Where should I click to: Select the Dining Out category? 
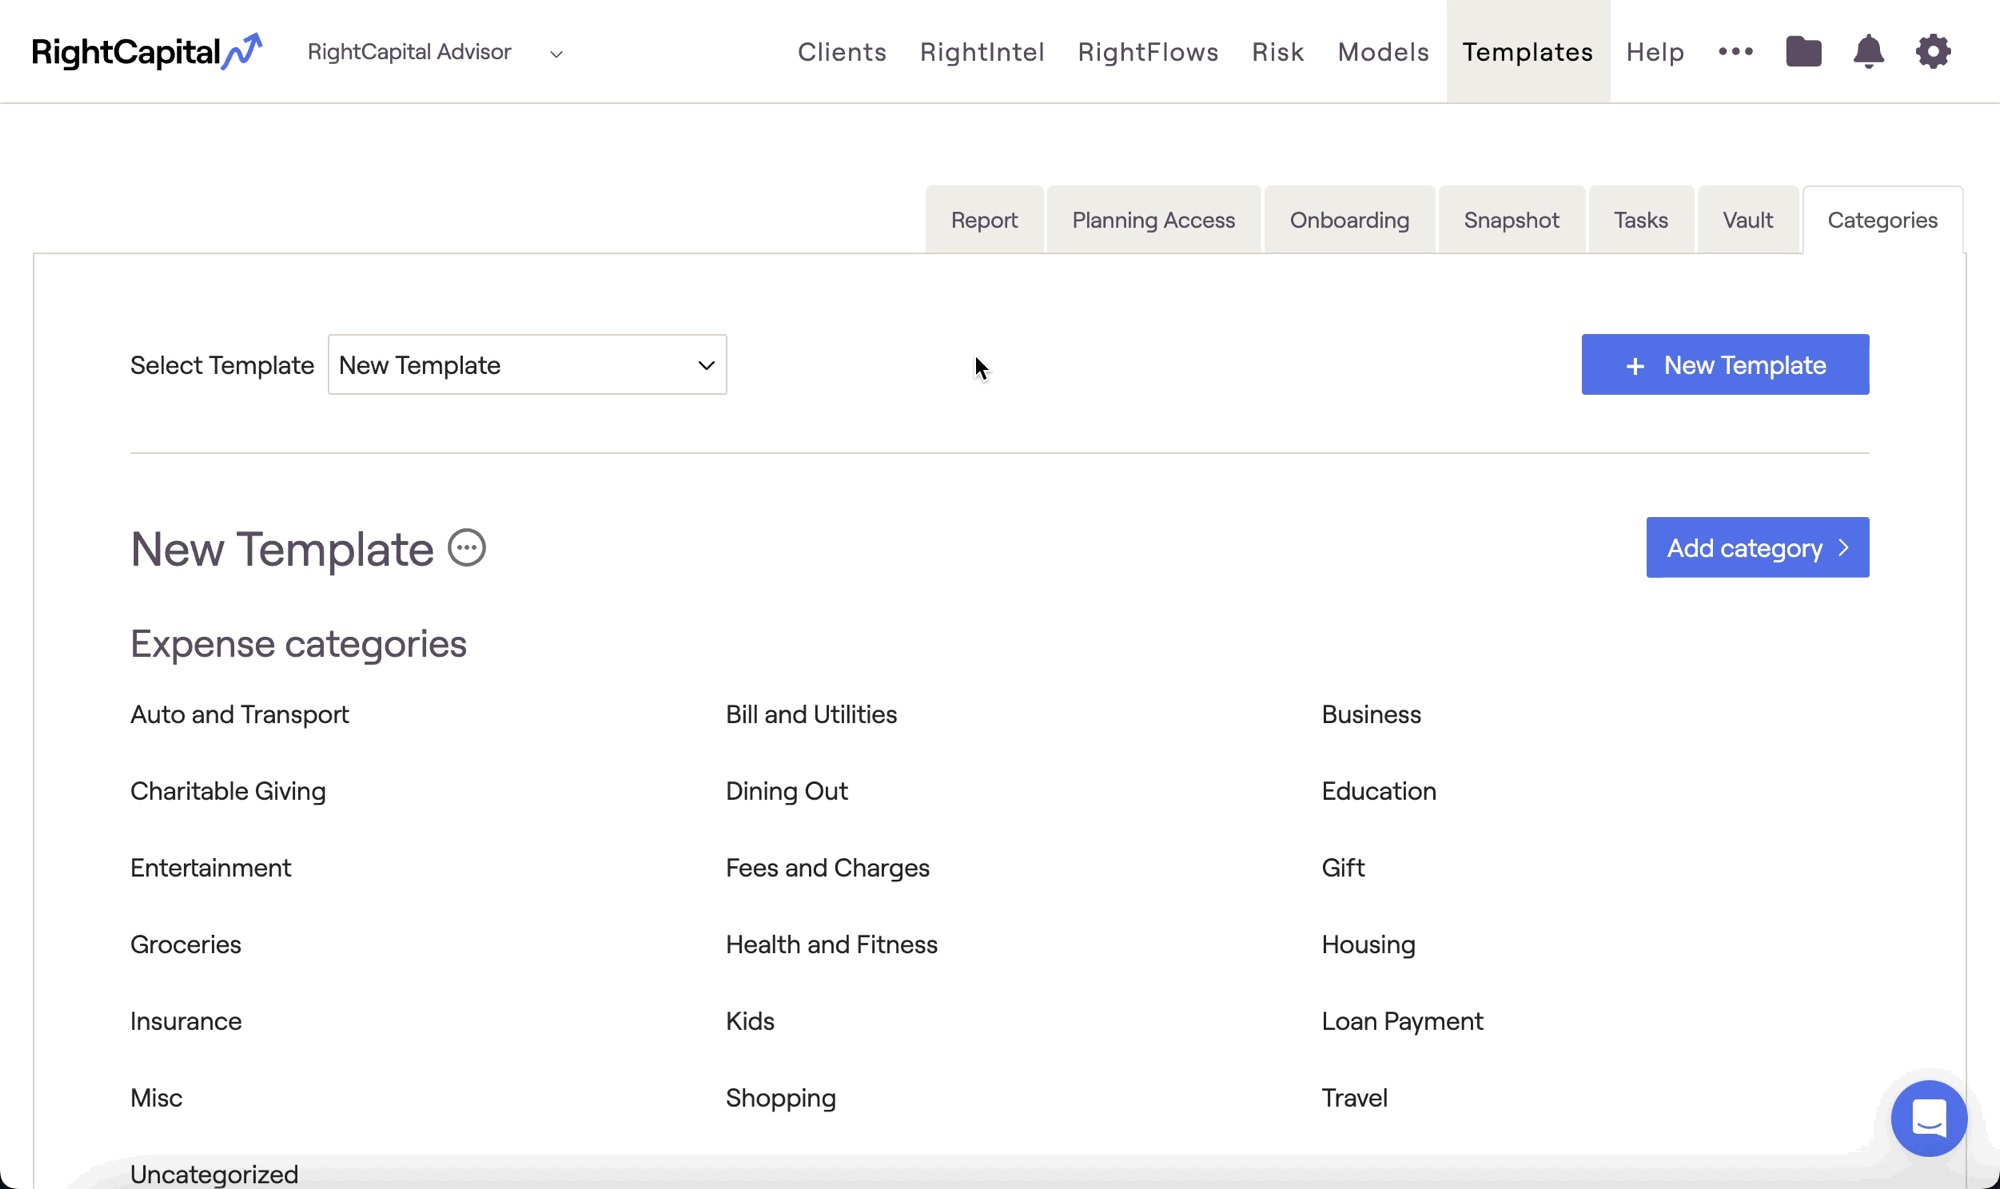coord(787,791)
